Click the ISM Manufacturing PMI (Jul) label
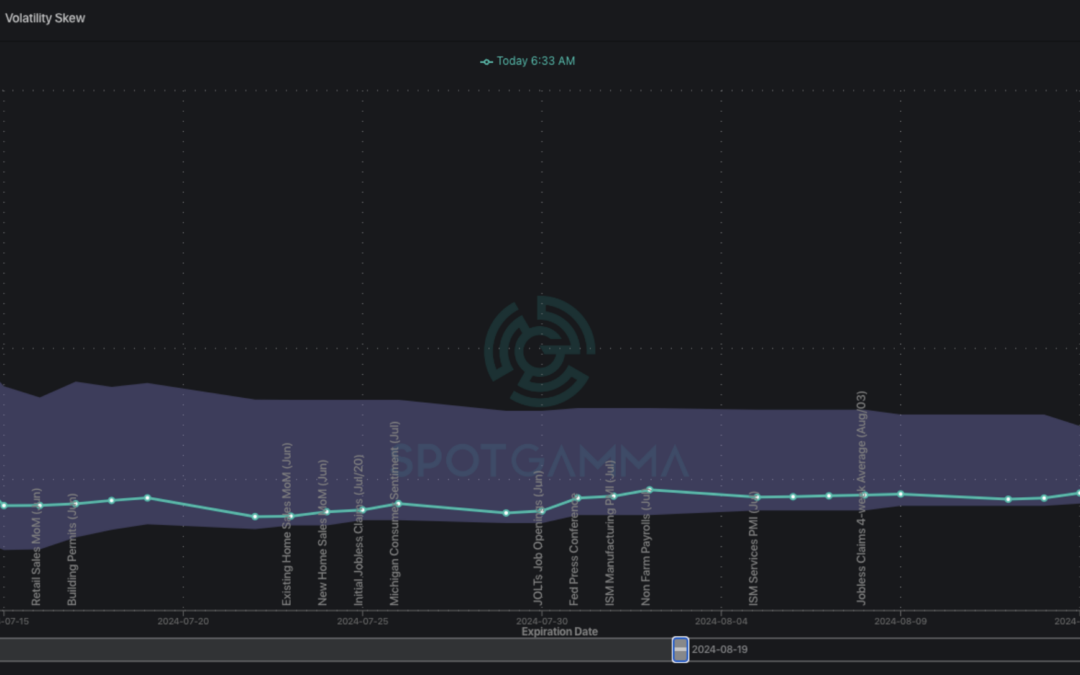Viewport: 1080px width, 675px height. tap(610, 533)
